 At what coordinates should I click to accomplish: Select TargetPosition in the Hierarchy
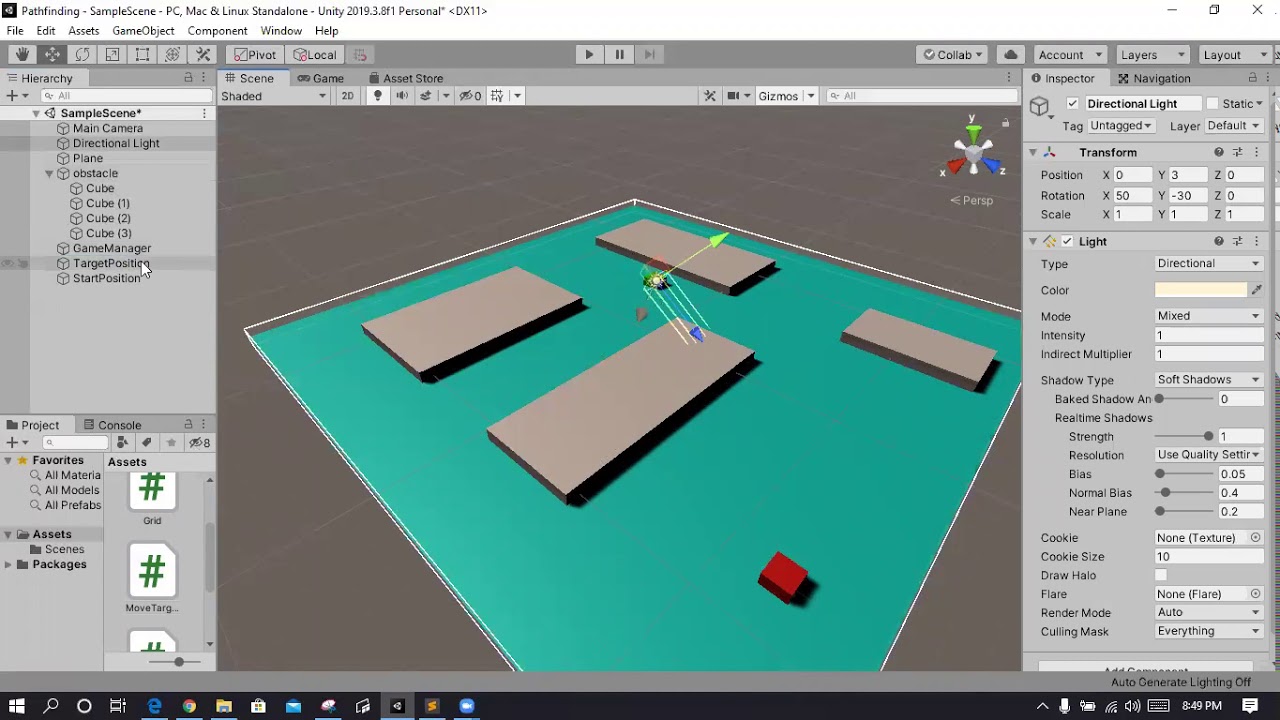coord(111,264)
